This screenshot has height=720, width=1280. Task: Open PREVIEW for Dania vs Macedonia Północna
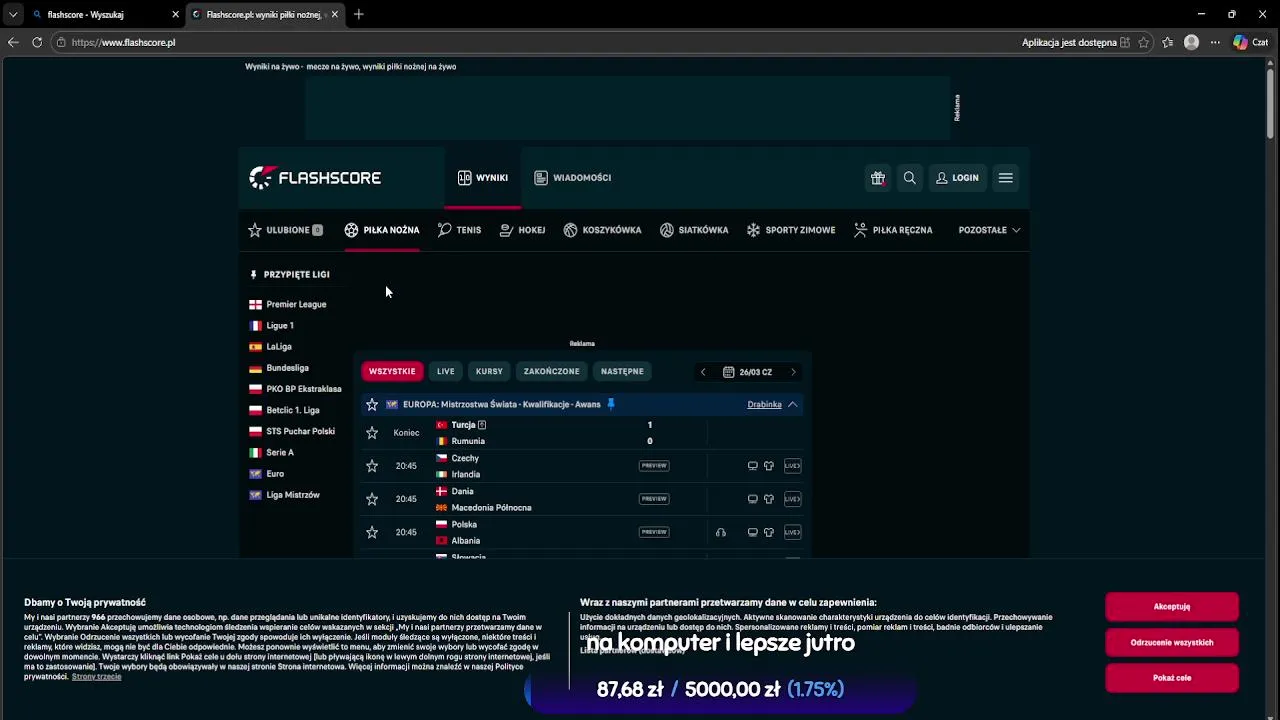point(654,499)
